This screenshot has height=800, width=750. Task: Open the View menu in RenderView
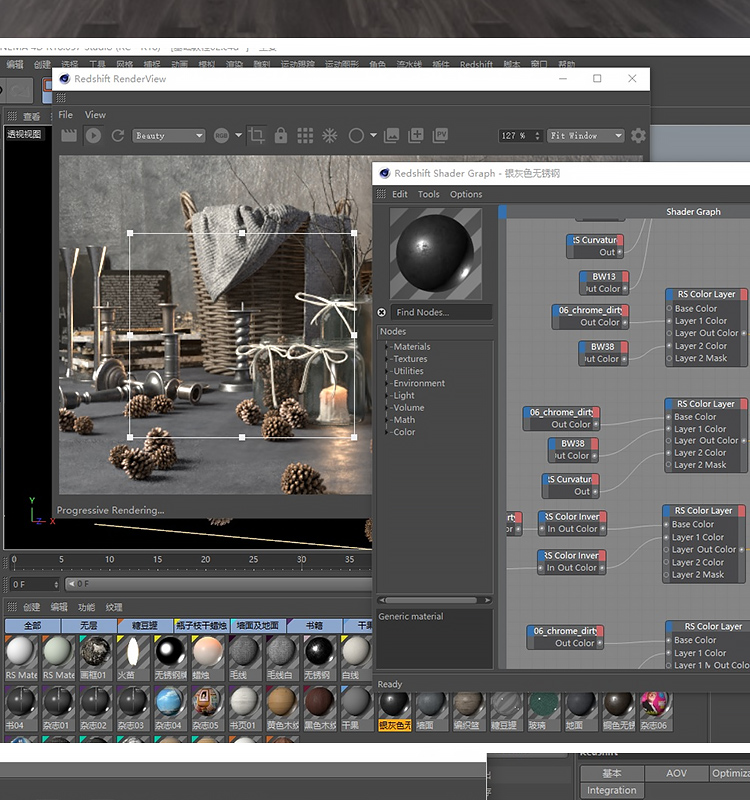[95, 115]
